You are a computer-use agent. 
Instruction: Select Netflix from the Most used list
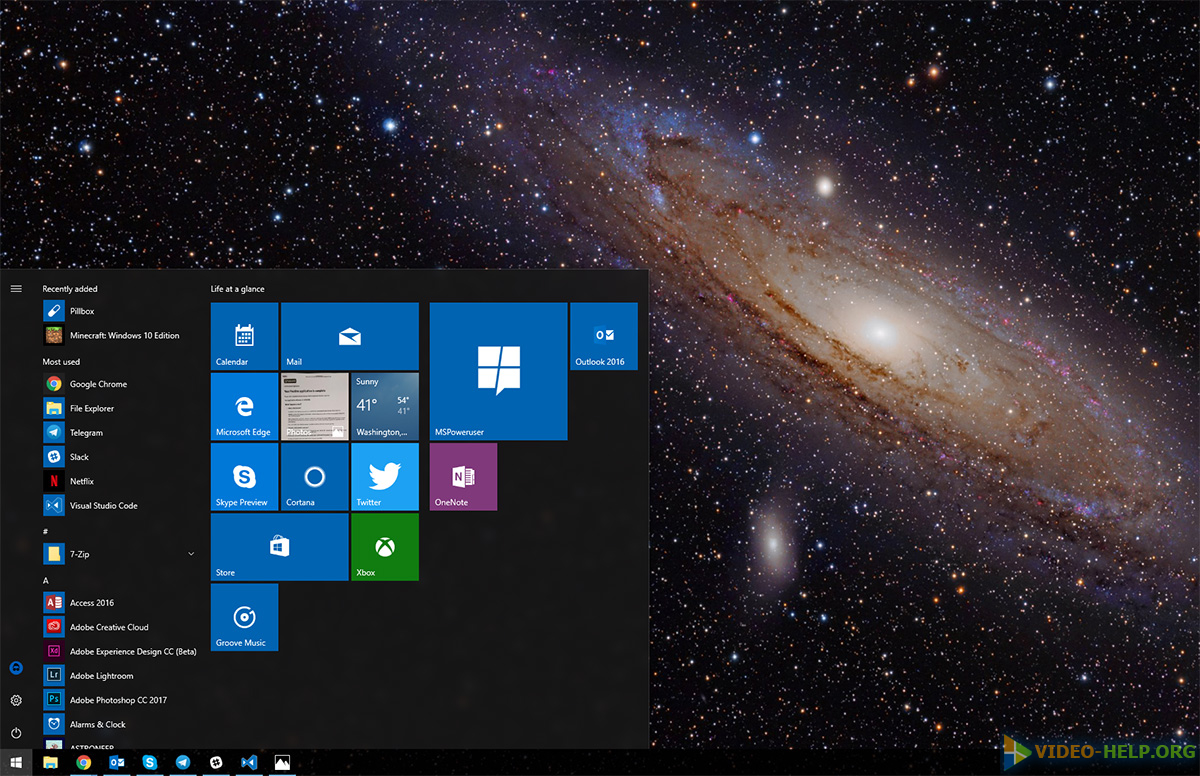coord(82,481)
